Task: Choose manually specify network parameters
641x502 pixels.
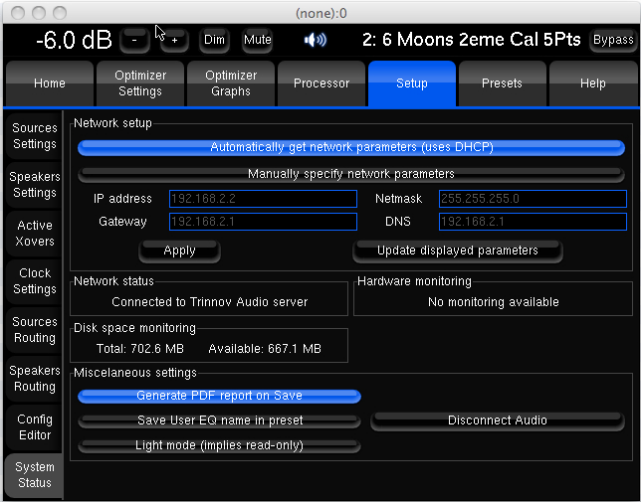Action: point(351,174)
